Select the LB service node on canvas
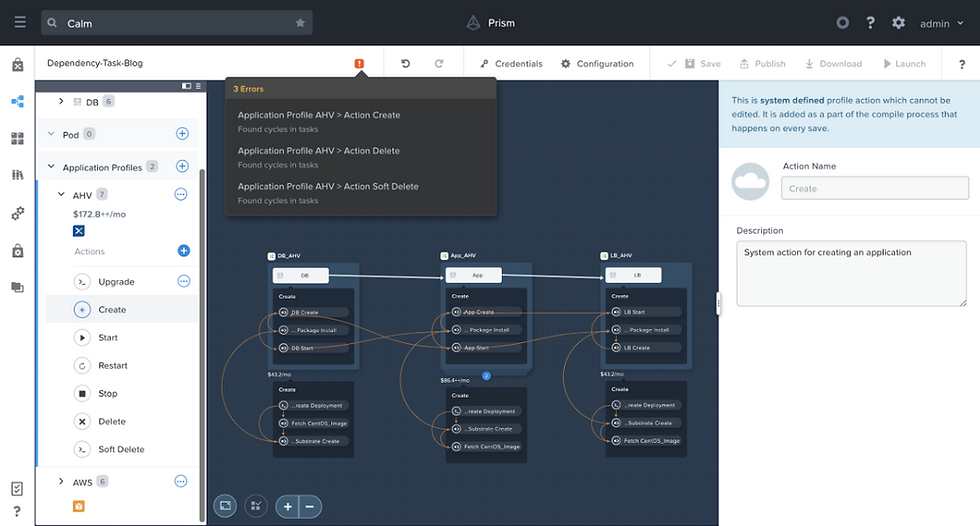980x526 pixels. coord(633,275)
